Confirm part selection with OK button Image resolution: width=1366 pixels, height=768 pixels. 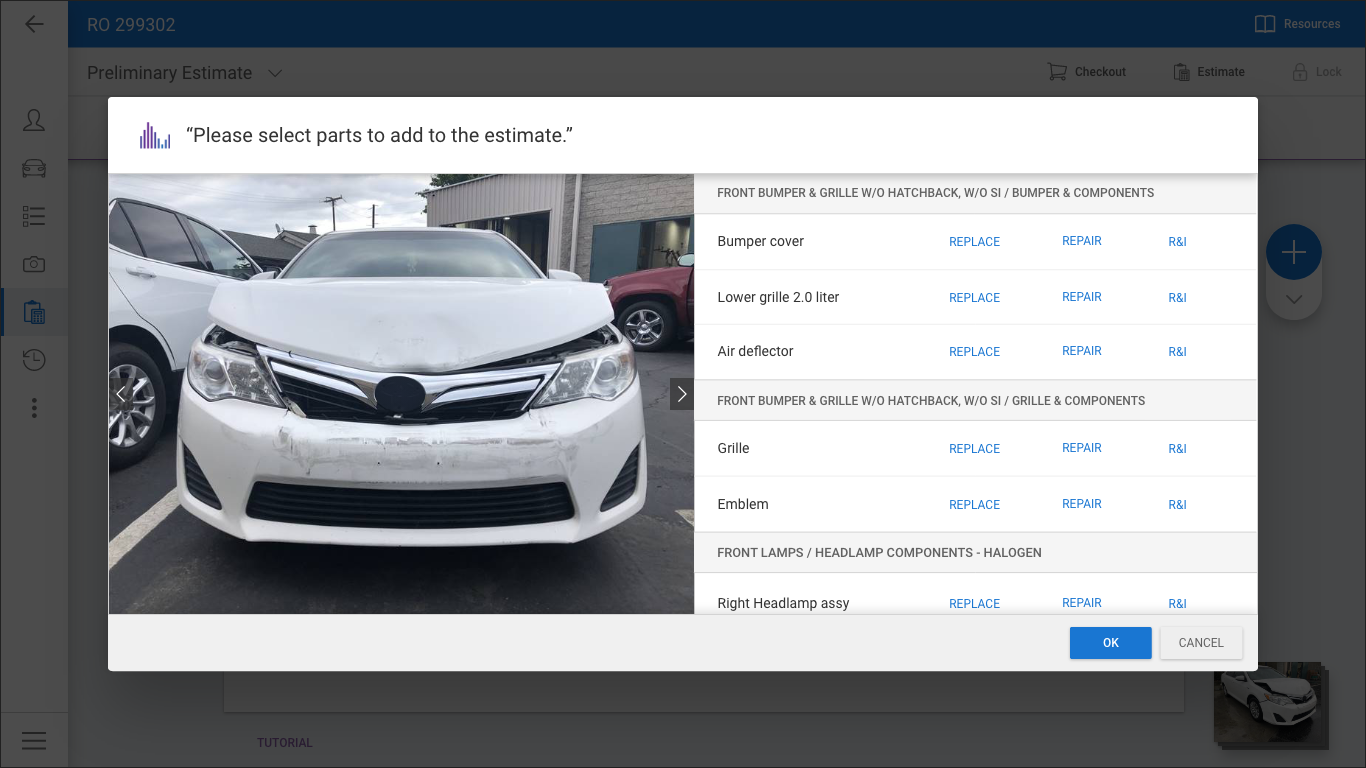coord(1110,643)
